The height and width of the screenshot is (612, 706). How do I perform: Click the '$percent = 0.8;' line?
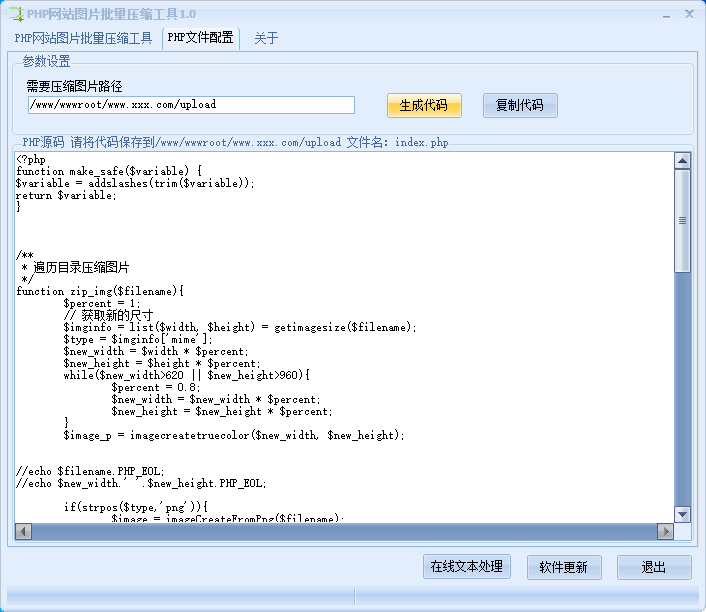click(156, 387)
